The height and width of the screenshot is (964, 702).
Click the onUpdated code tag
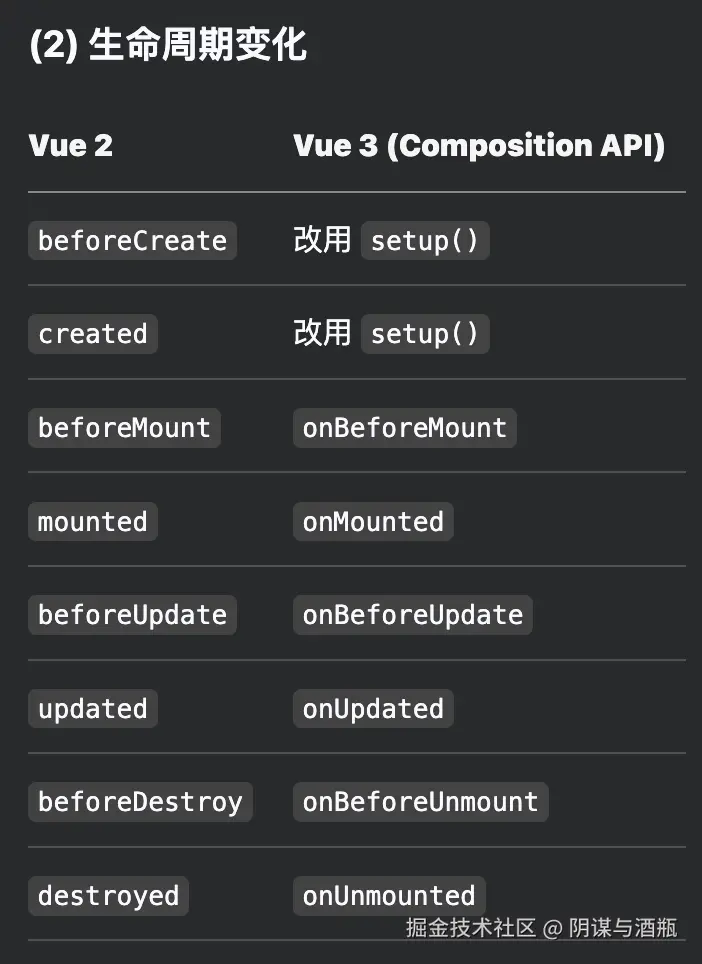pos(373,709)
